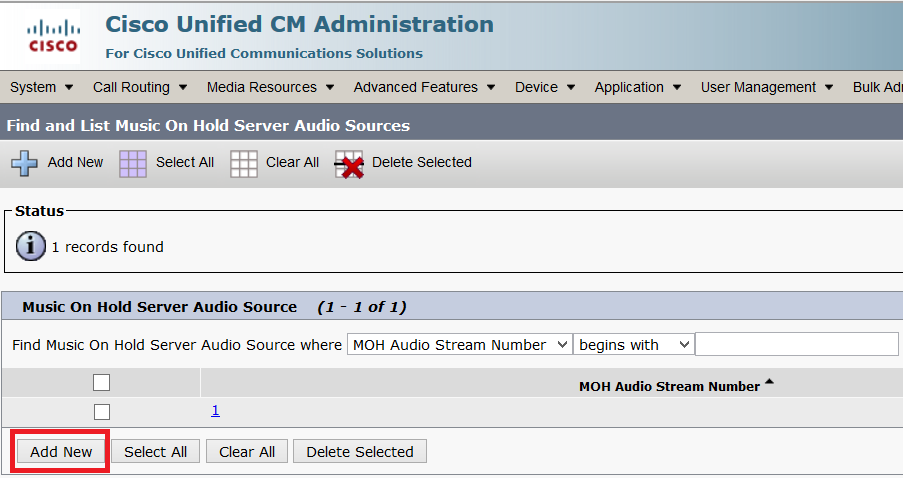Click the empty grid Clear All icon
The height and width of the screenshot is (478, 903).
point(244,164)
